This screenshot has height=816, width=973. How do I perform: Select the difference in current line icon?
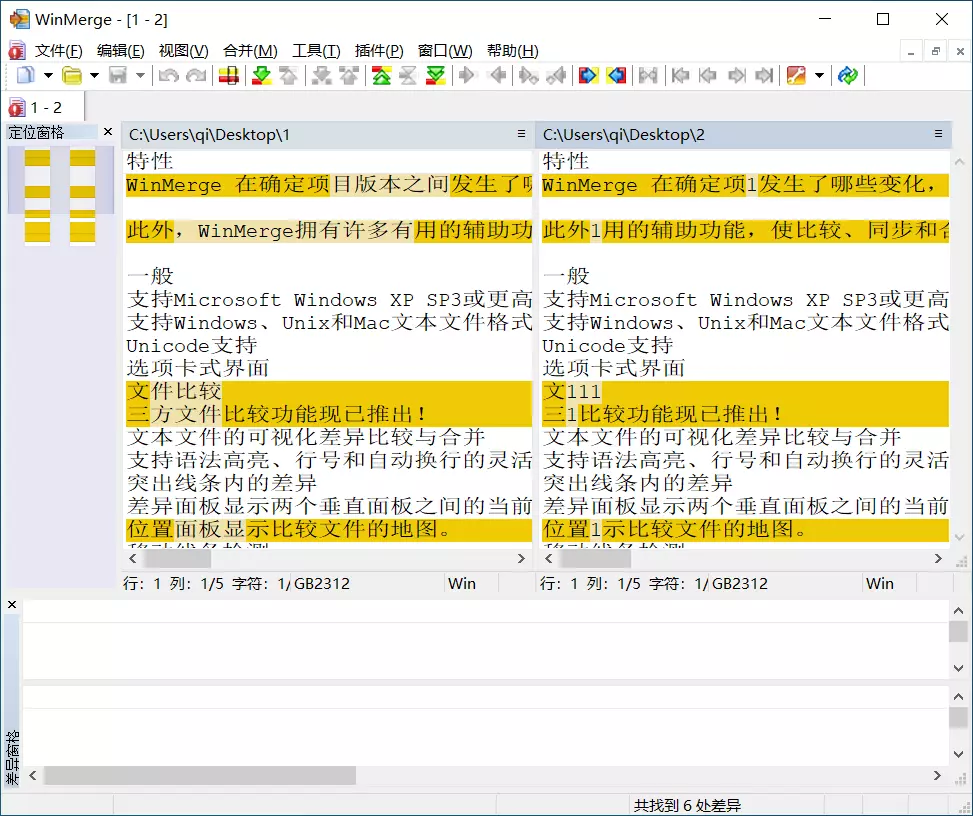click(x=229, y=75)
